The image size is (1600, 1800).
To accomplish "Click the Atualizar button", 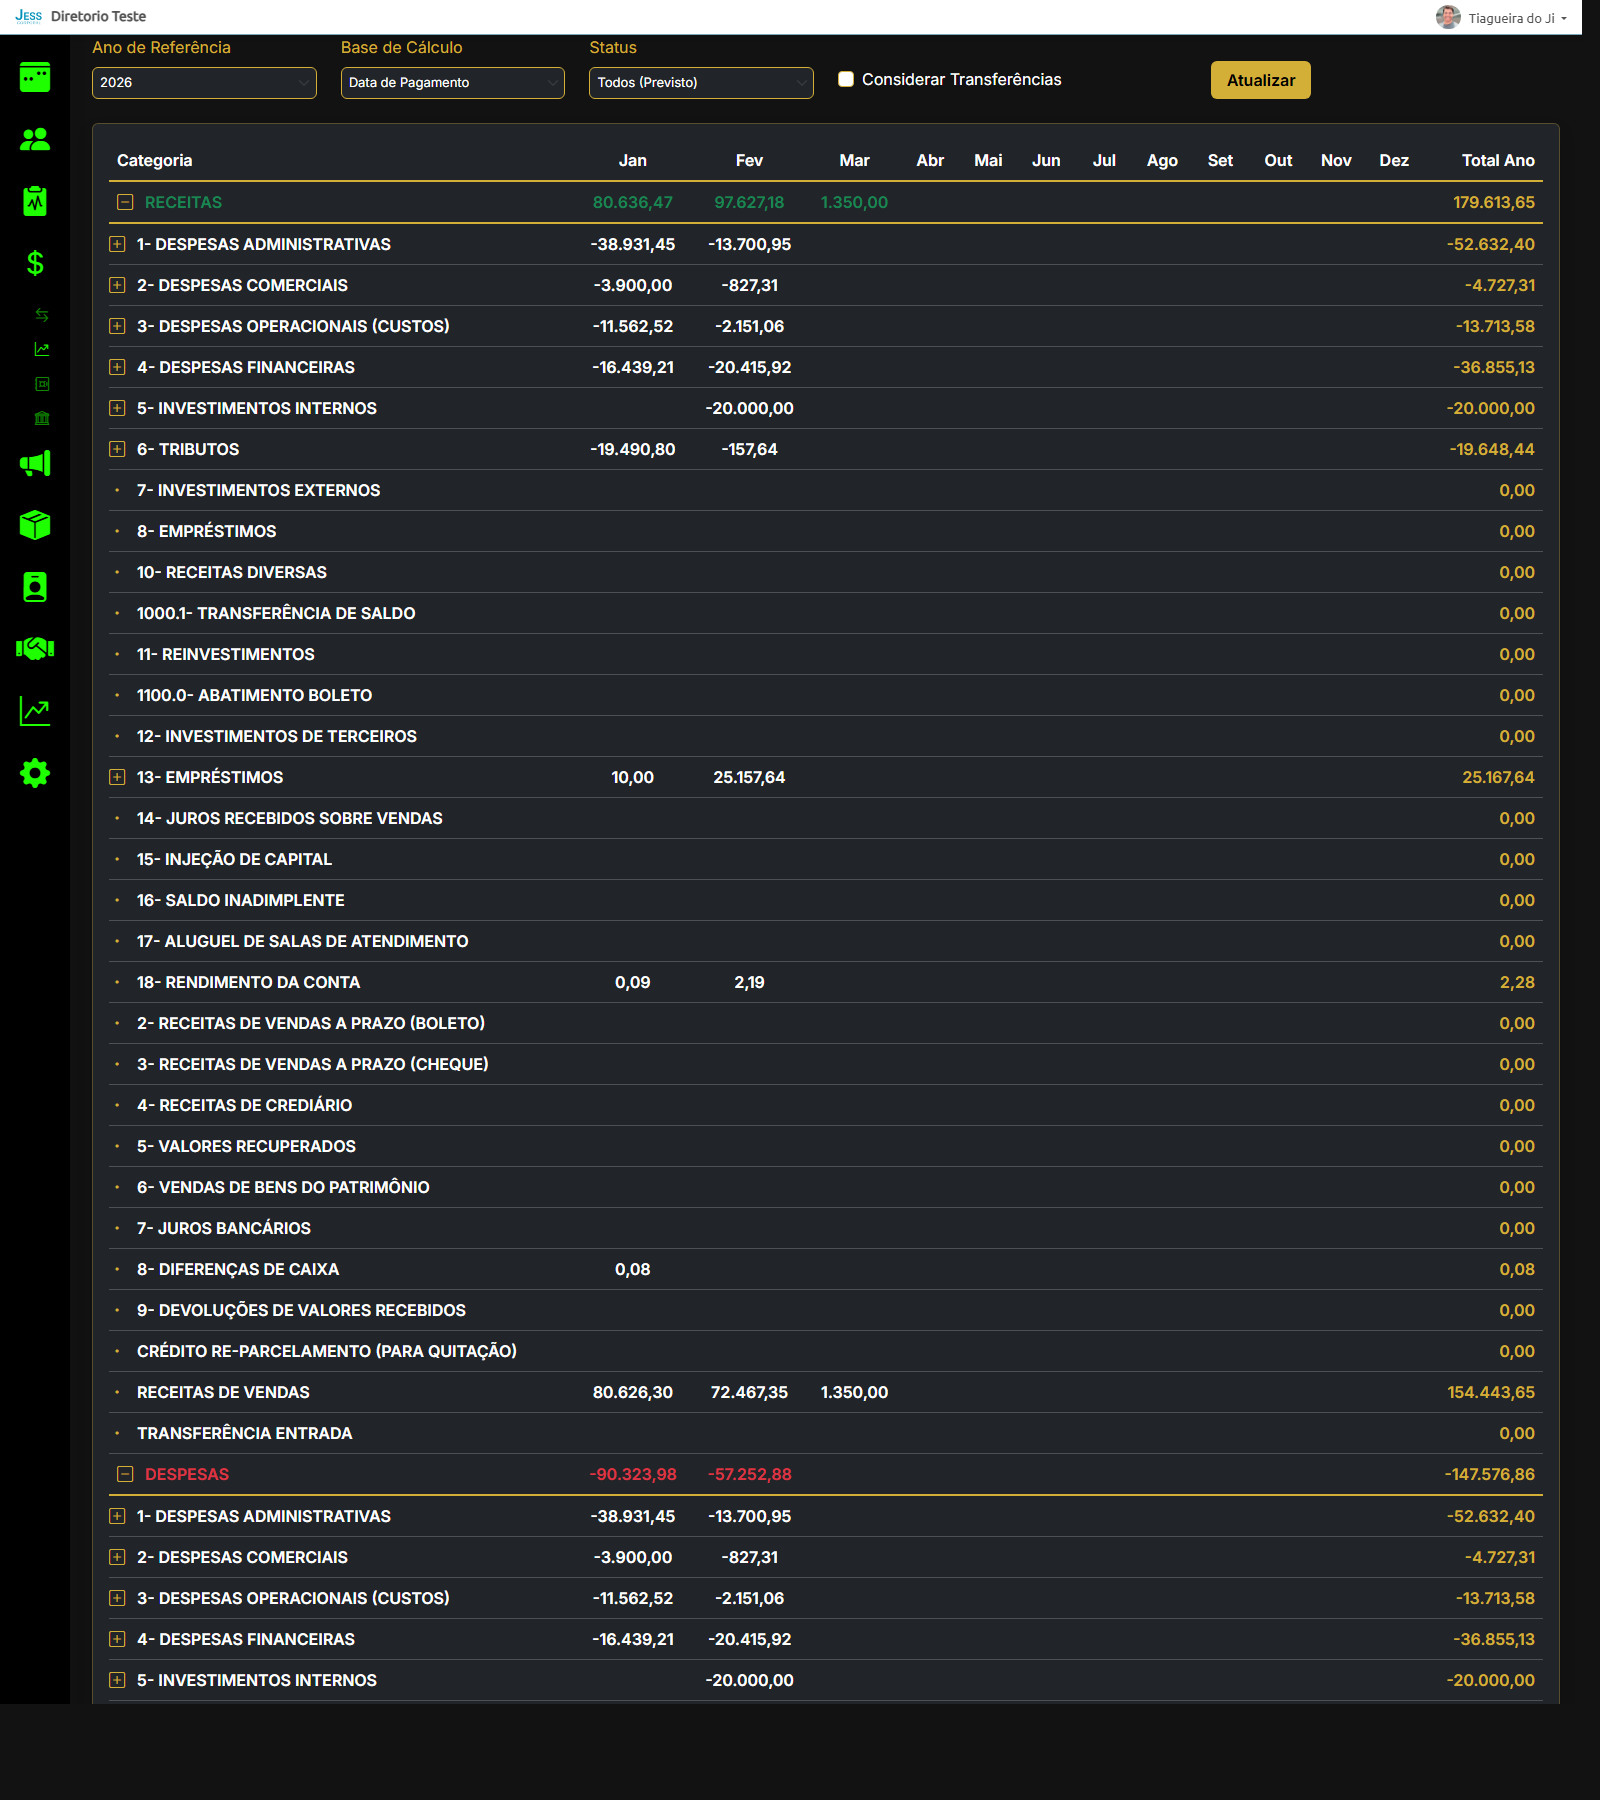I will [1260, 80].
